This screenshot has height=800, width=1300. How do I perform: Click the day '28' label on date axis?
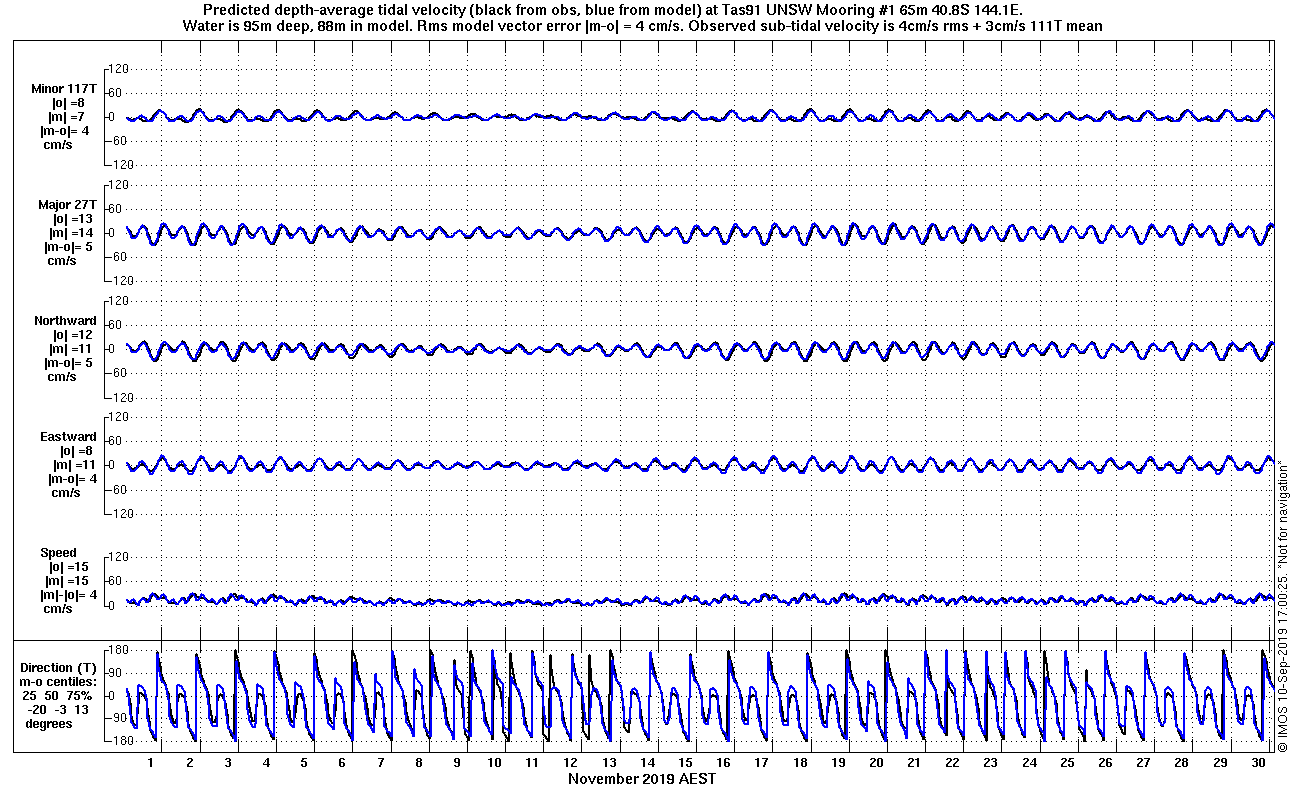click(1182, 763)
